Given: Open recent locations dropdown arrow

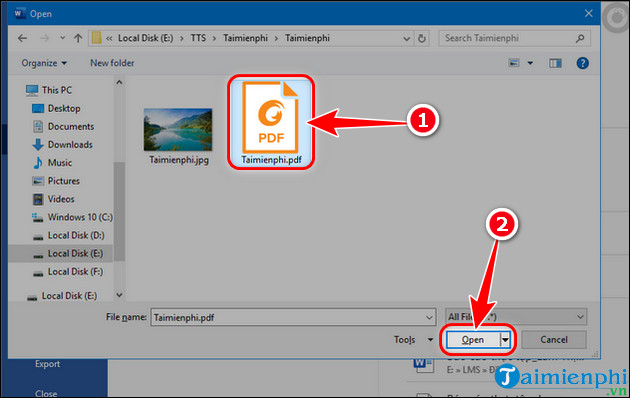Looking at the screenshot, I should coord(62,38).
